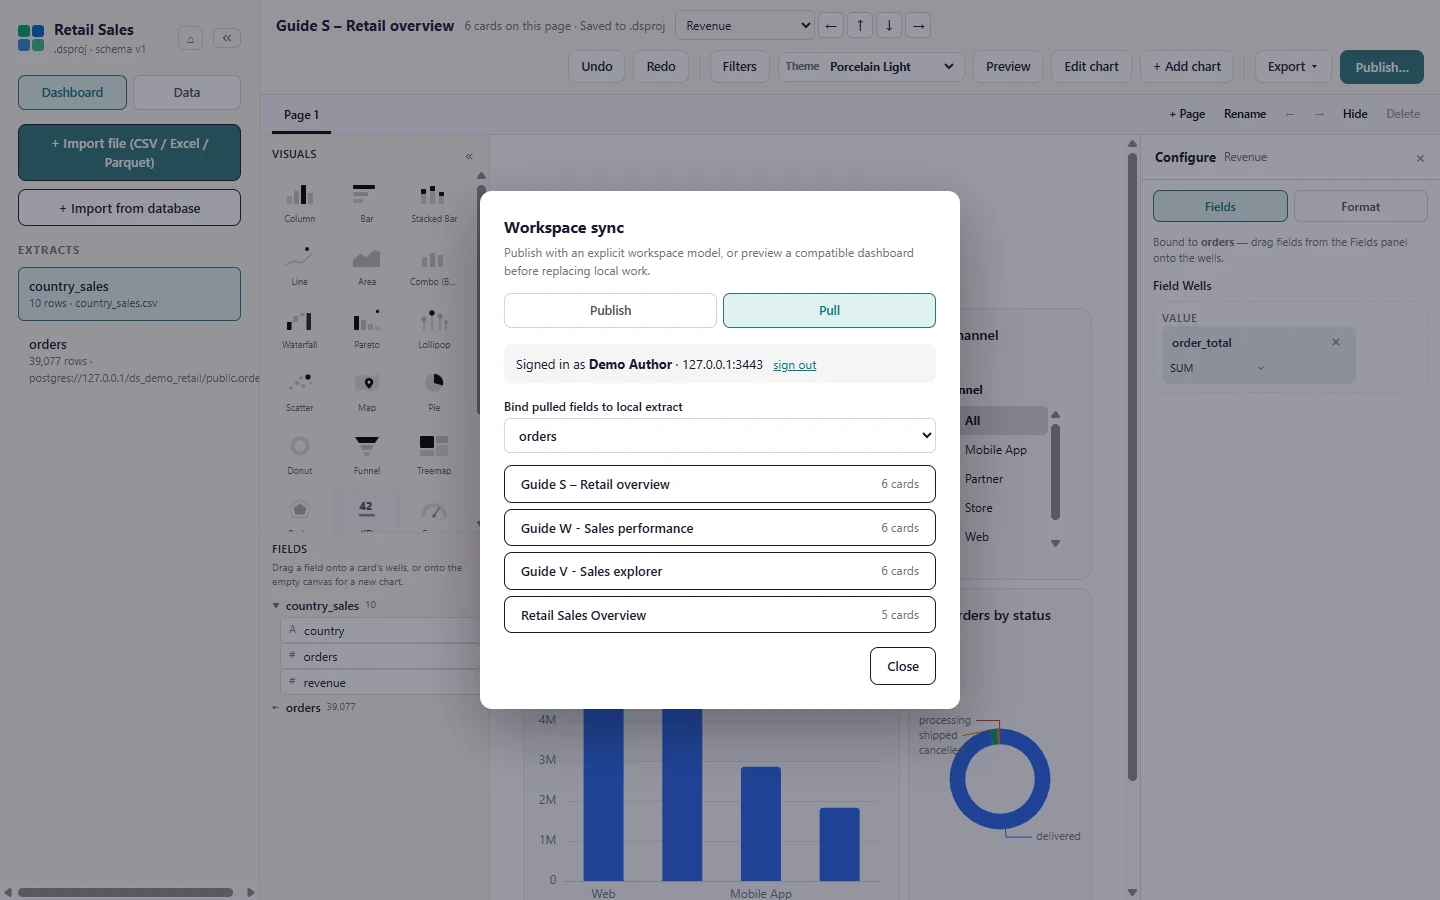Click the Preview button
The width and height of the screenshot is (1440, 900).
(x=1008, y=67)
